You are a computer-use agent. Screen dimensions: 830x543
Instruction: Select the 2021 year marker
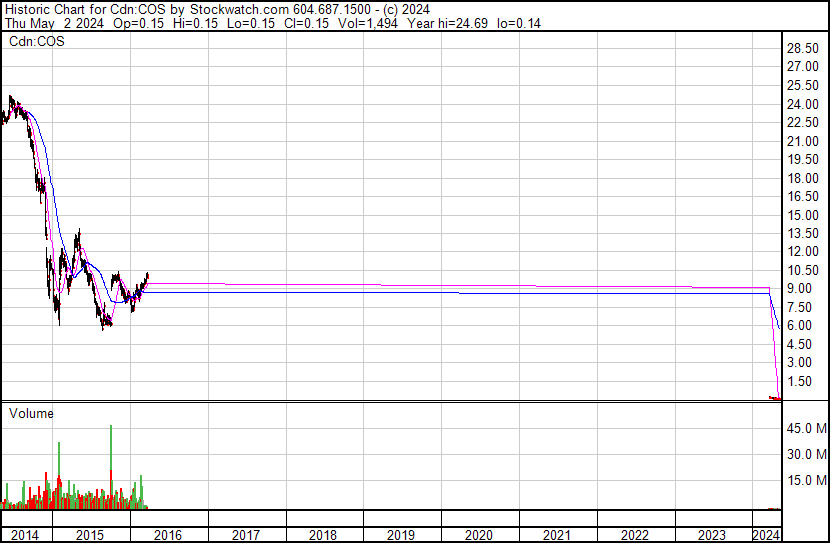pyautogui.click(x=557, y=535)
